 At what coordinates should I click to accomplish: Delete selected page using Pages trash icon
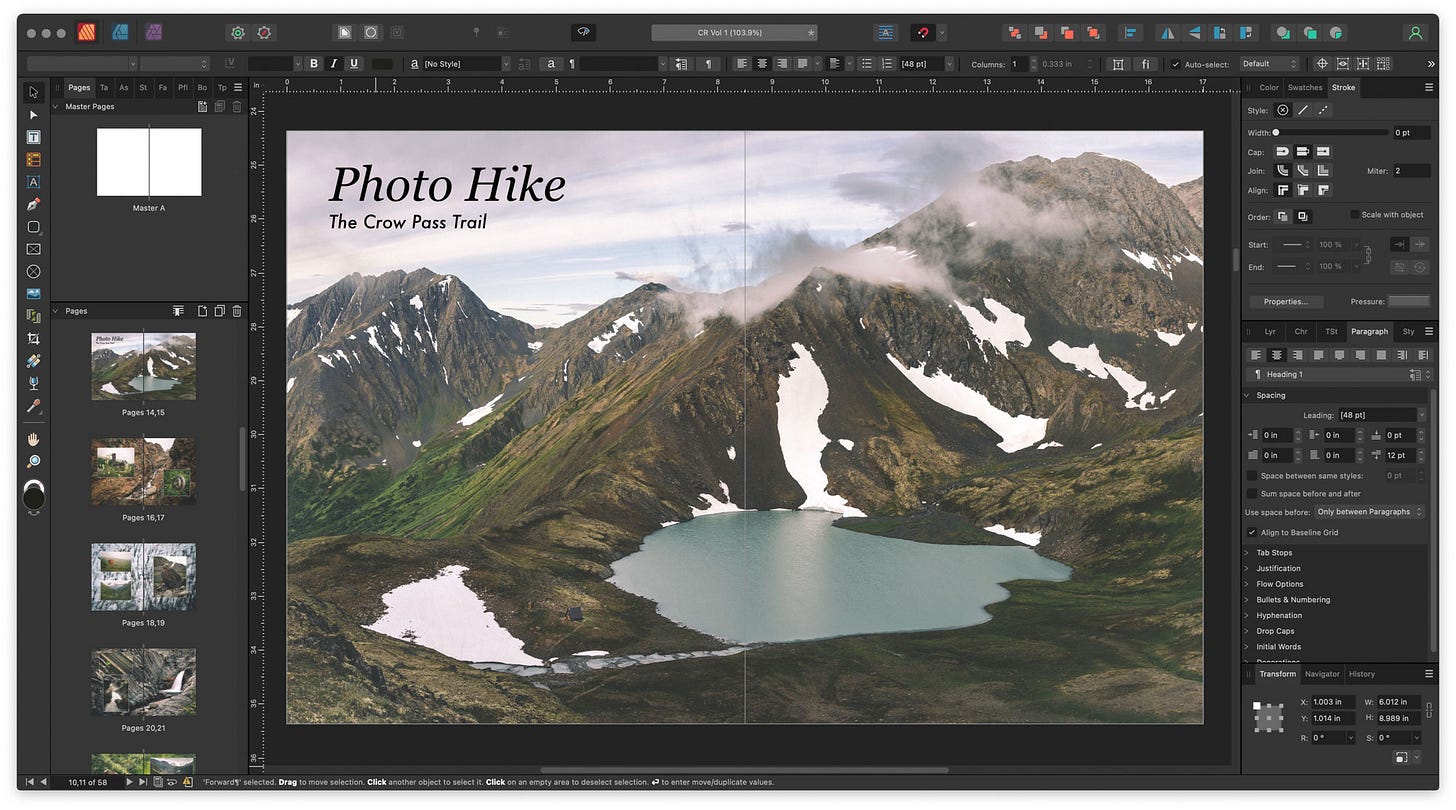tap(237, 311)
